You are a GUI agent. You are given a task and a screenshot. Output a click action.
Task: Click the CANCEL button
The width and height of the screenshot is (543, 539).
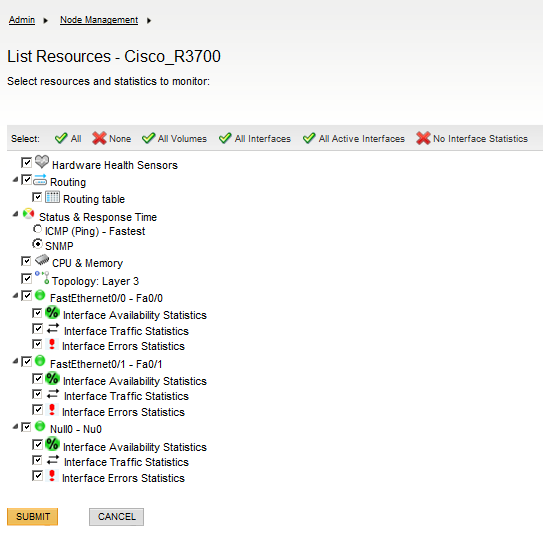coord(116,516)
